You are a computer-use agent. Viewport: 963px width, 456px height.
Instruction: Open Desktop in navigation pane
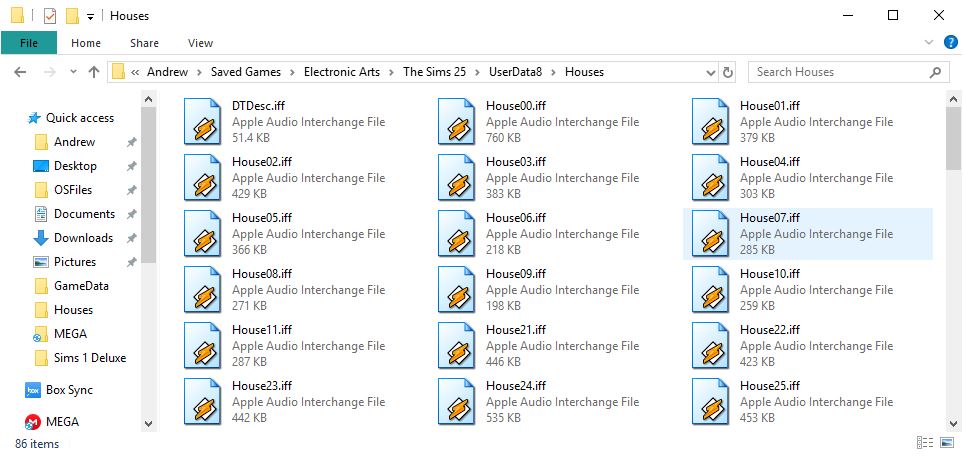[75, 166]
